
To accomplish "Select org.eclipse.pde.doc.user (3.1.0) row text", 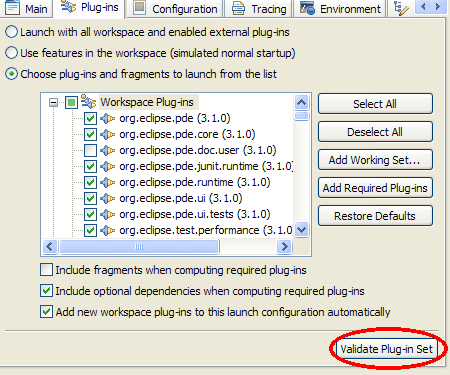I will click(x=198, y=150).
